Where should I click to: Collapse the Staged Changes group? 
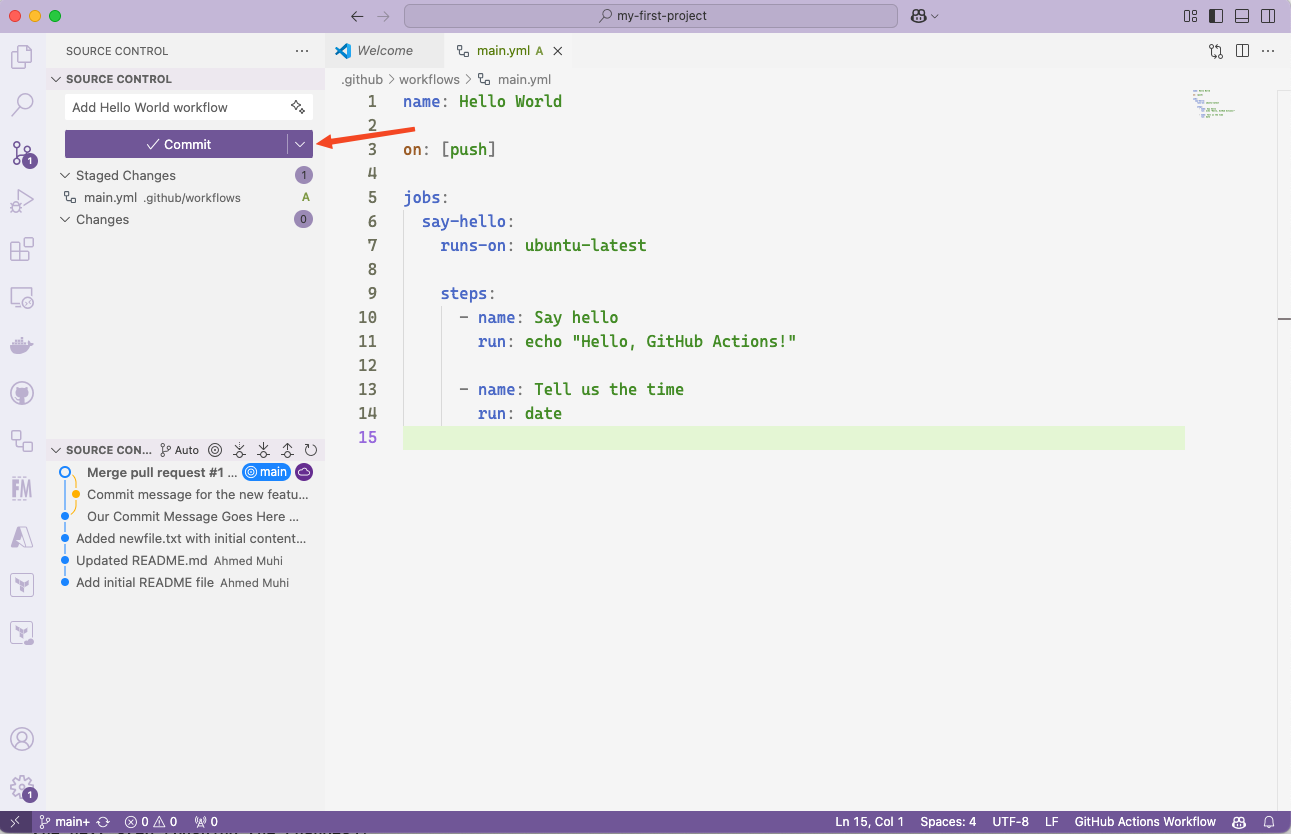65,175
